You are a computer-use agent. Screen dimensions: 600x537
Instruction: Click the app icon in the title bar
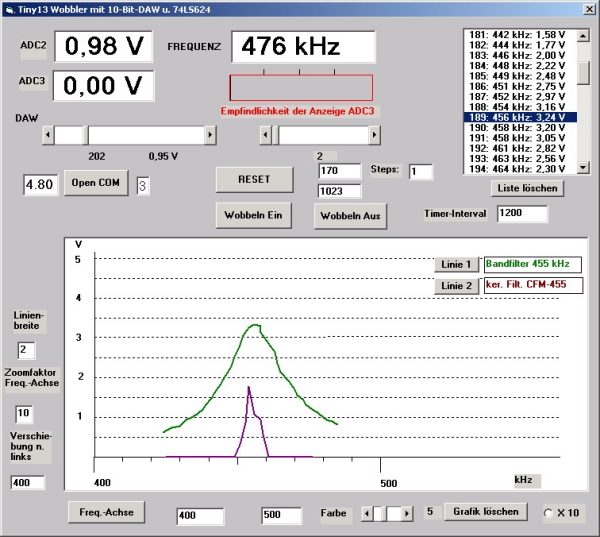click(9, 9)
